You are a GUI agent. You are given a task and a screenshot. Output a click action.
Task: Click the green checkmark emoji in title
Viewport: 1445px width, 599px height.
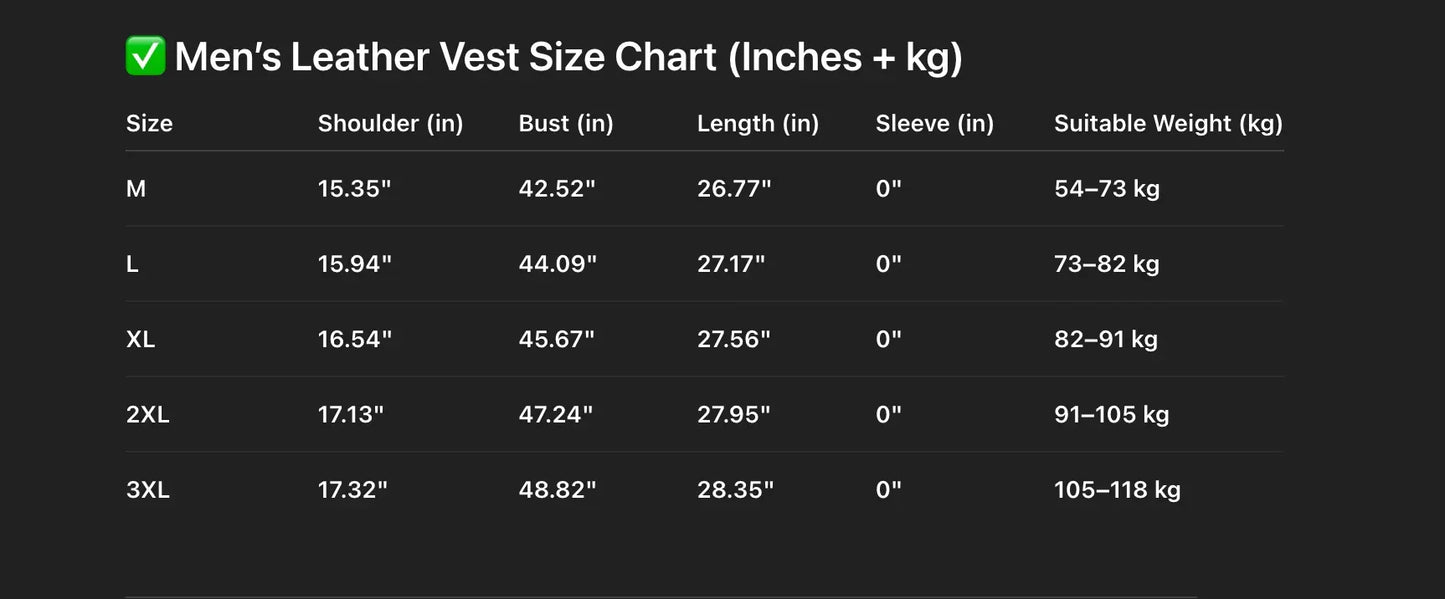(x=146, y=56)
